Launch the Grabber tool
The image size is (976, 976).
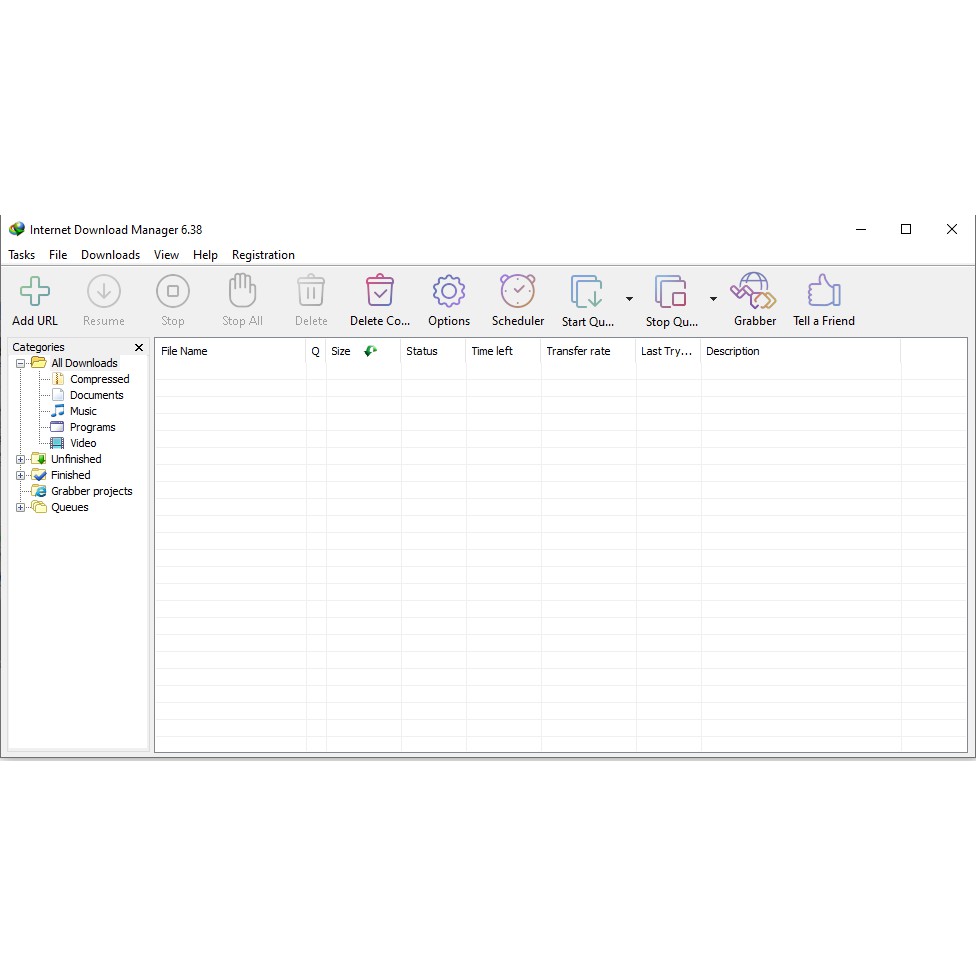(x=754, y=291)
